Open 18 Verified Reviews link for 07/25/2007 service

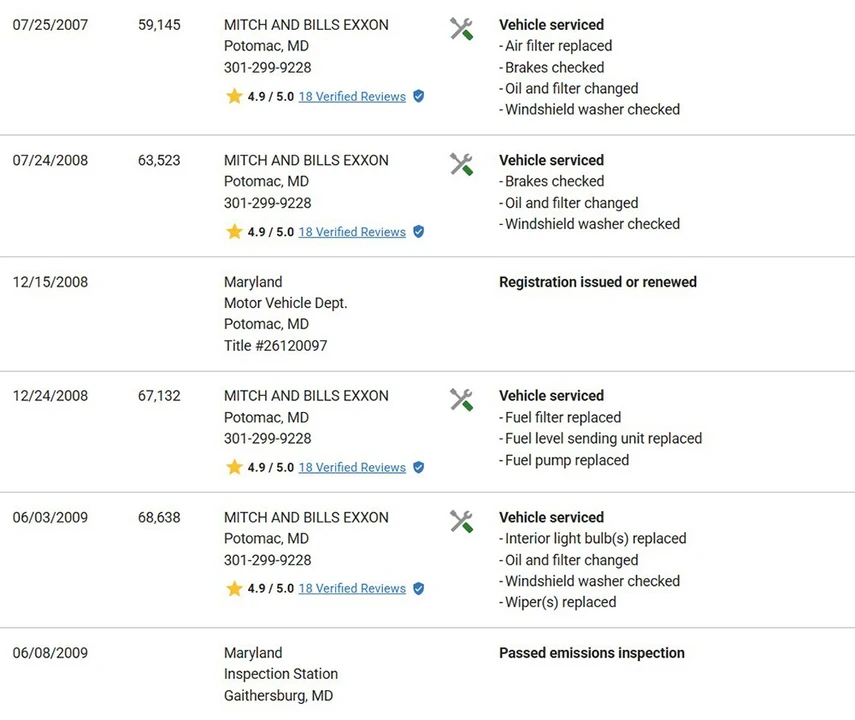coord(352,97)
